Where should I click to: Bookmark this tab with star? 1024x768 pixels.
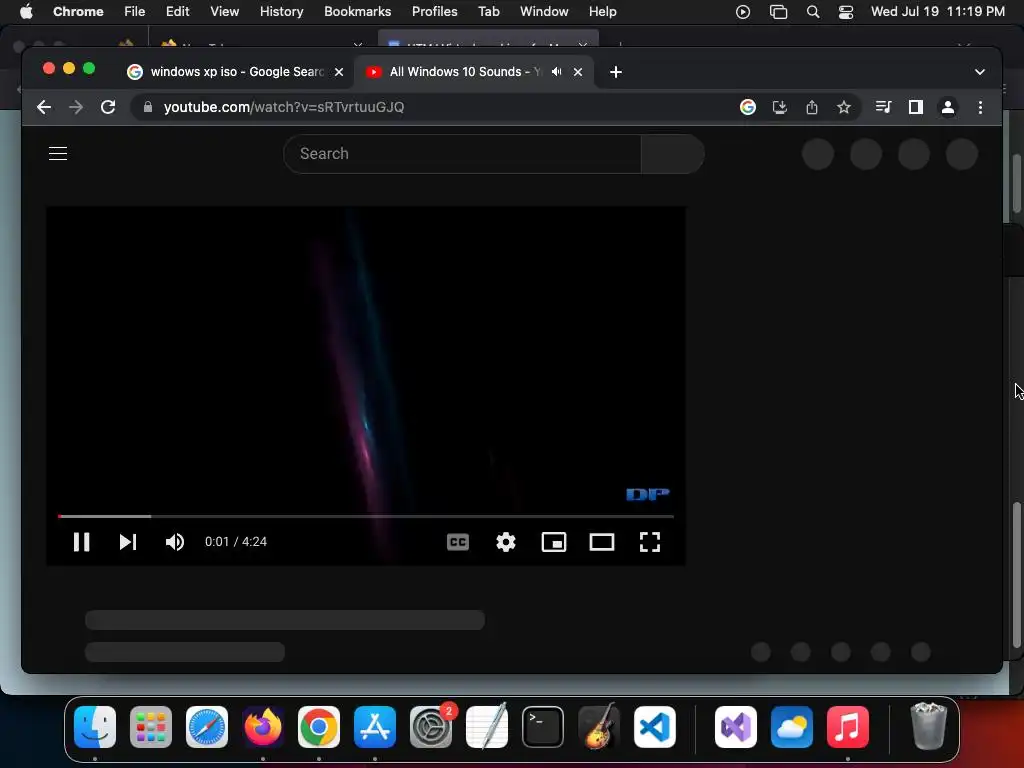point(844,107)
